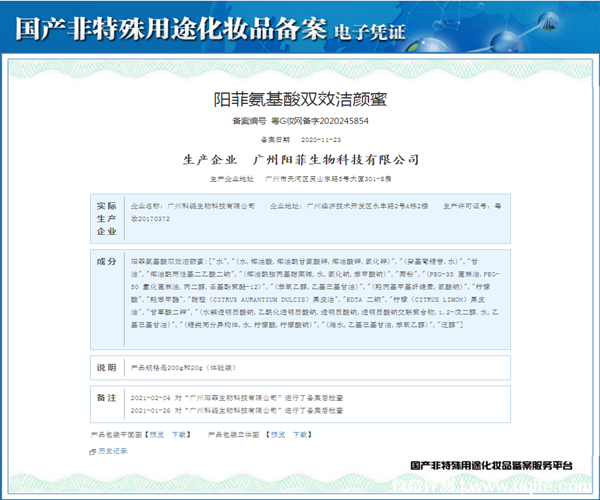Click the 成分 section label
The height and width of the screenshot is (500, 600).
tap(106, 262)
